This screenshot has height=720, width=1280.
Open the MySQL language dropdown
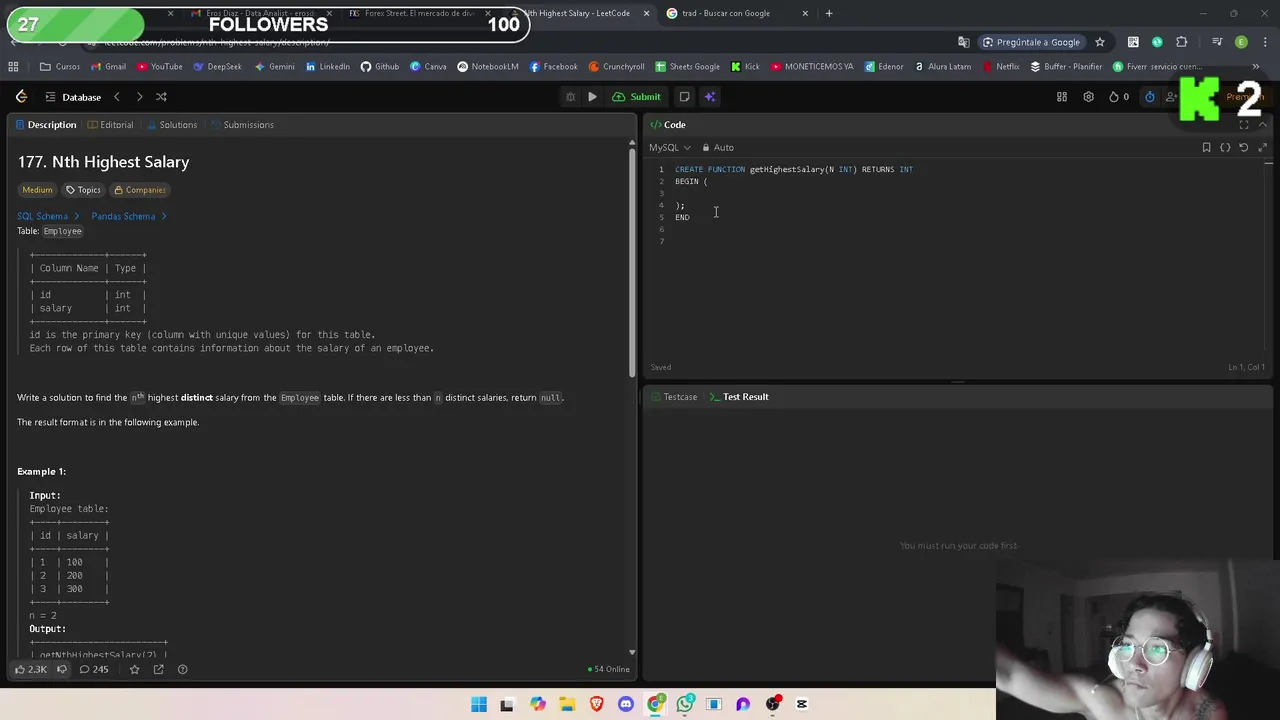(x=669, y=147)
